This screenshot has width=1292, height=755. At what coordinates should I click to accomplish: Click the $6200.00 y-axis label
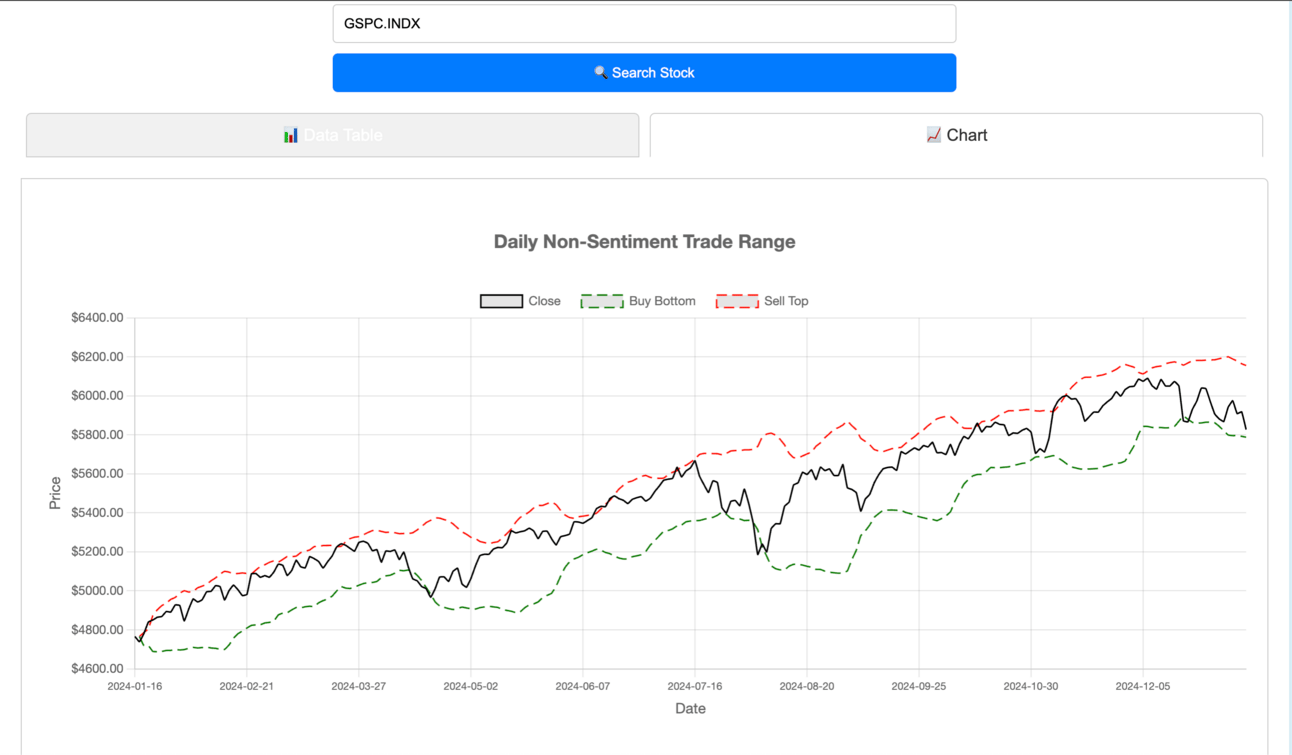(97, 357)
